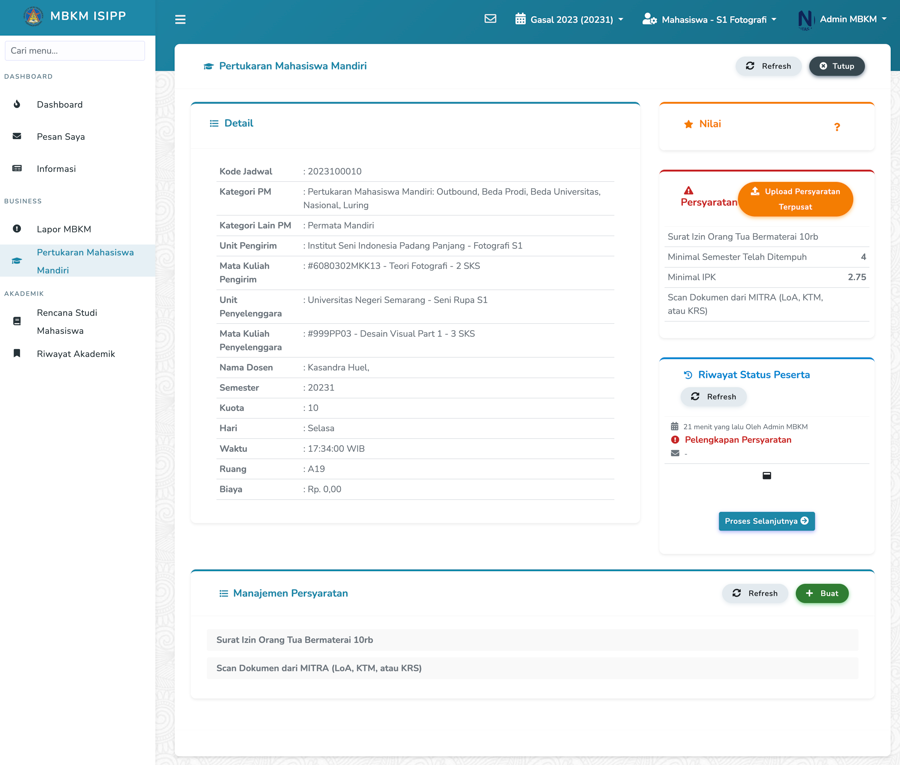Open the envelope messages icon in header
The height and width of the screenshot is (765, 900).
tap(490, 19)
